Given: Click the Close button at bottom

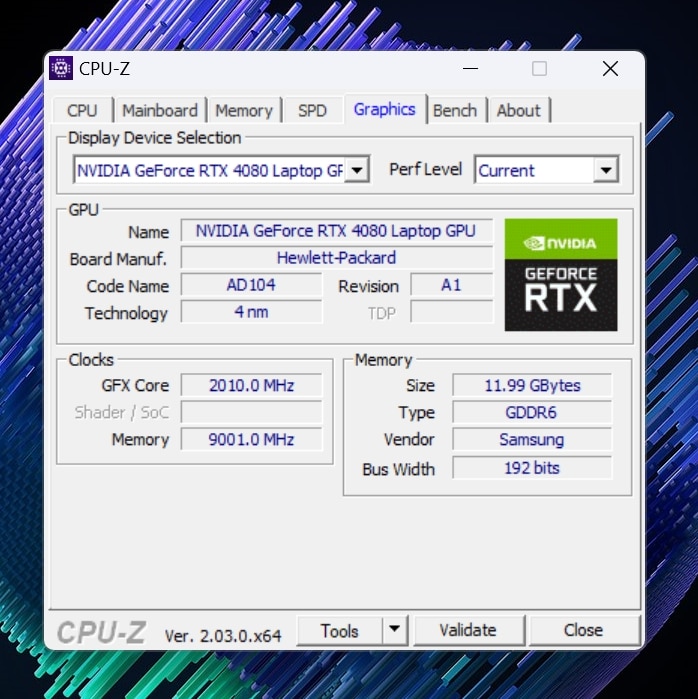Looking at the screenshot, I should 583,630.
